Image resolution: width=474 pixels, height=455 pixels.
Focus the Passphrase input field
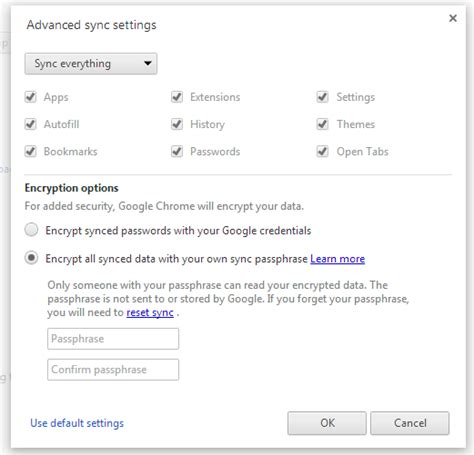113,339
